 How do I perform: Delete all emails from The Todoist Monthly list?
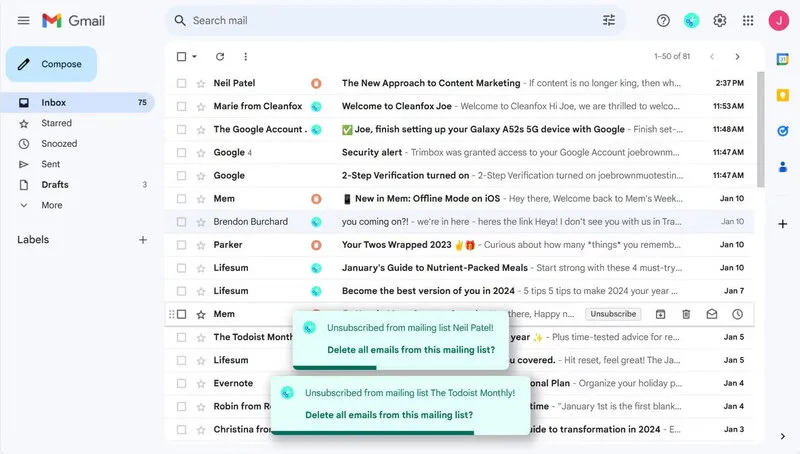coord(389,415)
